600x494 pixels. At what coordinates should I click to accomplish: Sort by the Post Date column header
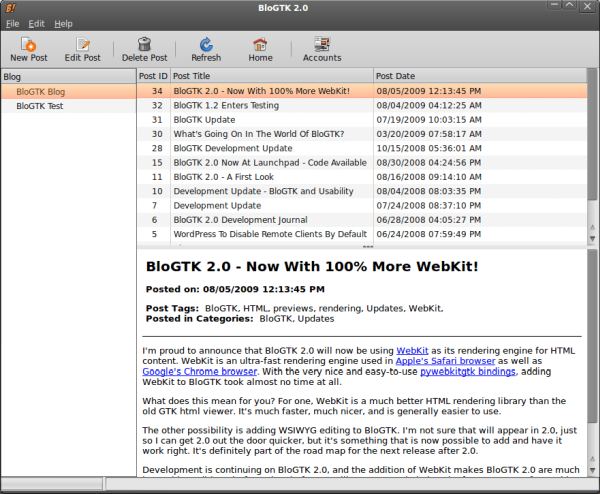point(480,76)
